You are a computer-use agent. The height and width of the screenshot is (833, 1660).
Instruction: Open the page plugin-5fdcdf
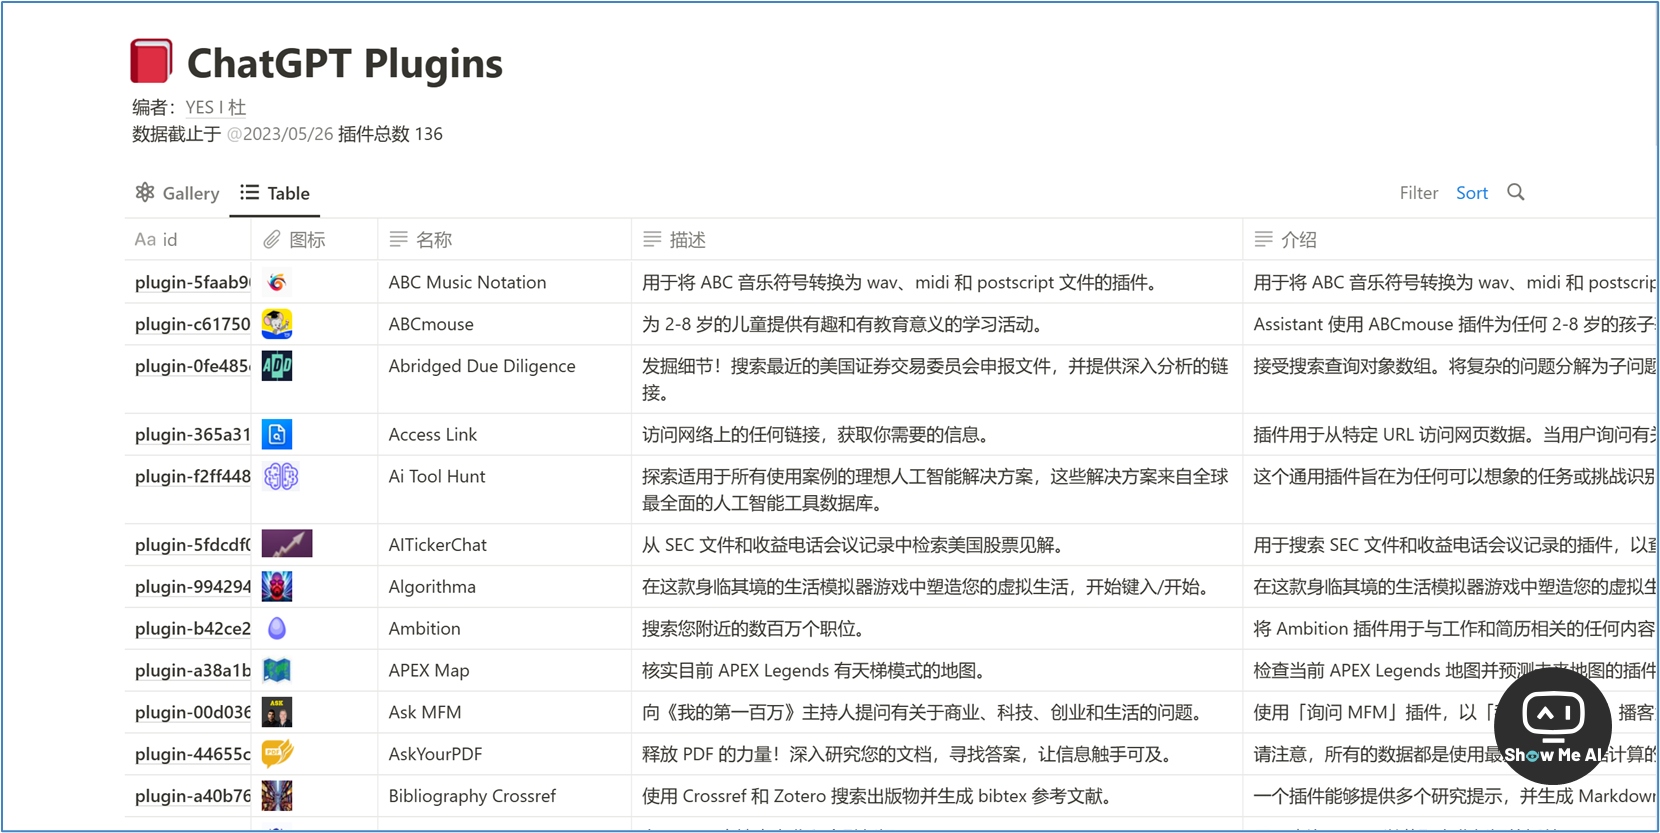[x=192, y=544]
